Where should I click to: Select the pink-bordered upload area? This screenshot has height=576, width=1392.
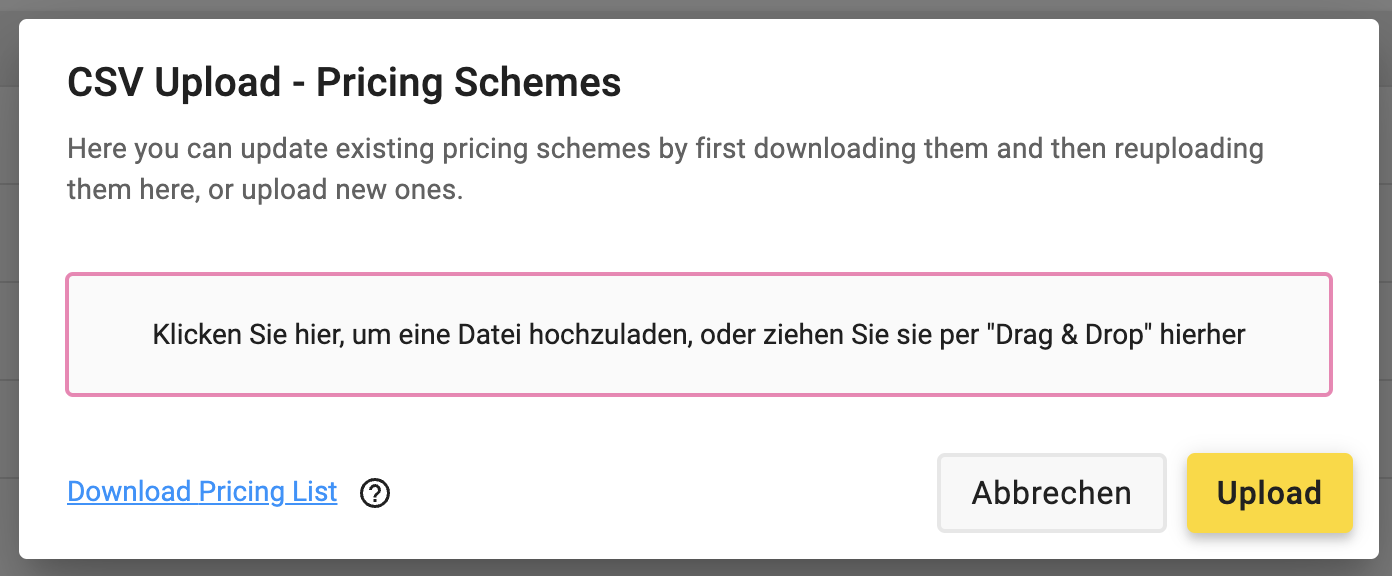pyautogui.click(x=699, y=335)
